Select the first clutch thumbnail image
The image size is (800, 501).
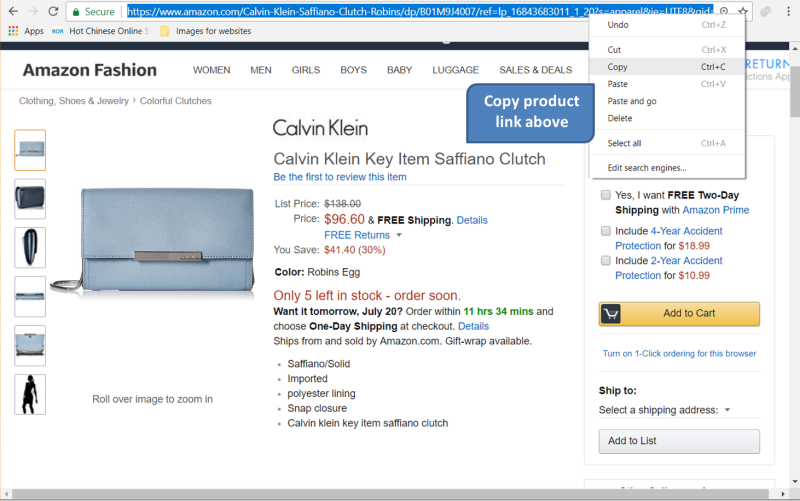click(30, 150)
